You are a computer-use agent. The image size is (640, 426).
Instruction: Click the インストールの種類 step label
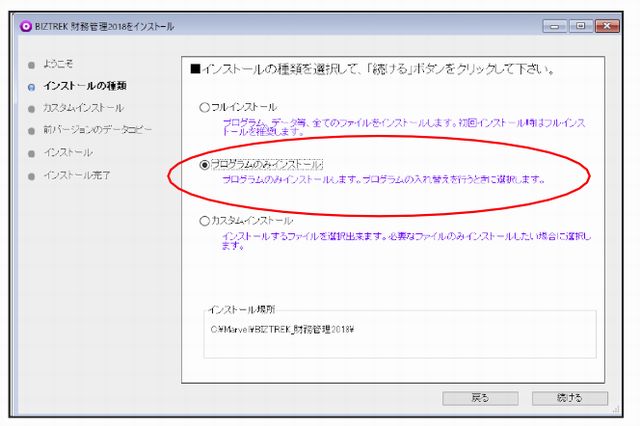point(85,86)
